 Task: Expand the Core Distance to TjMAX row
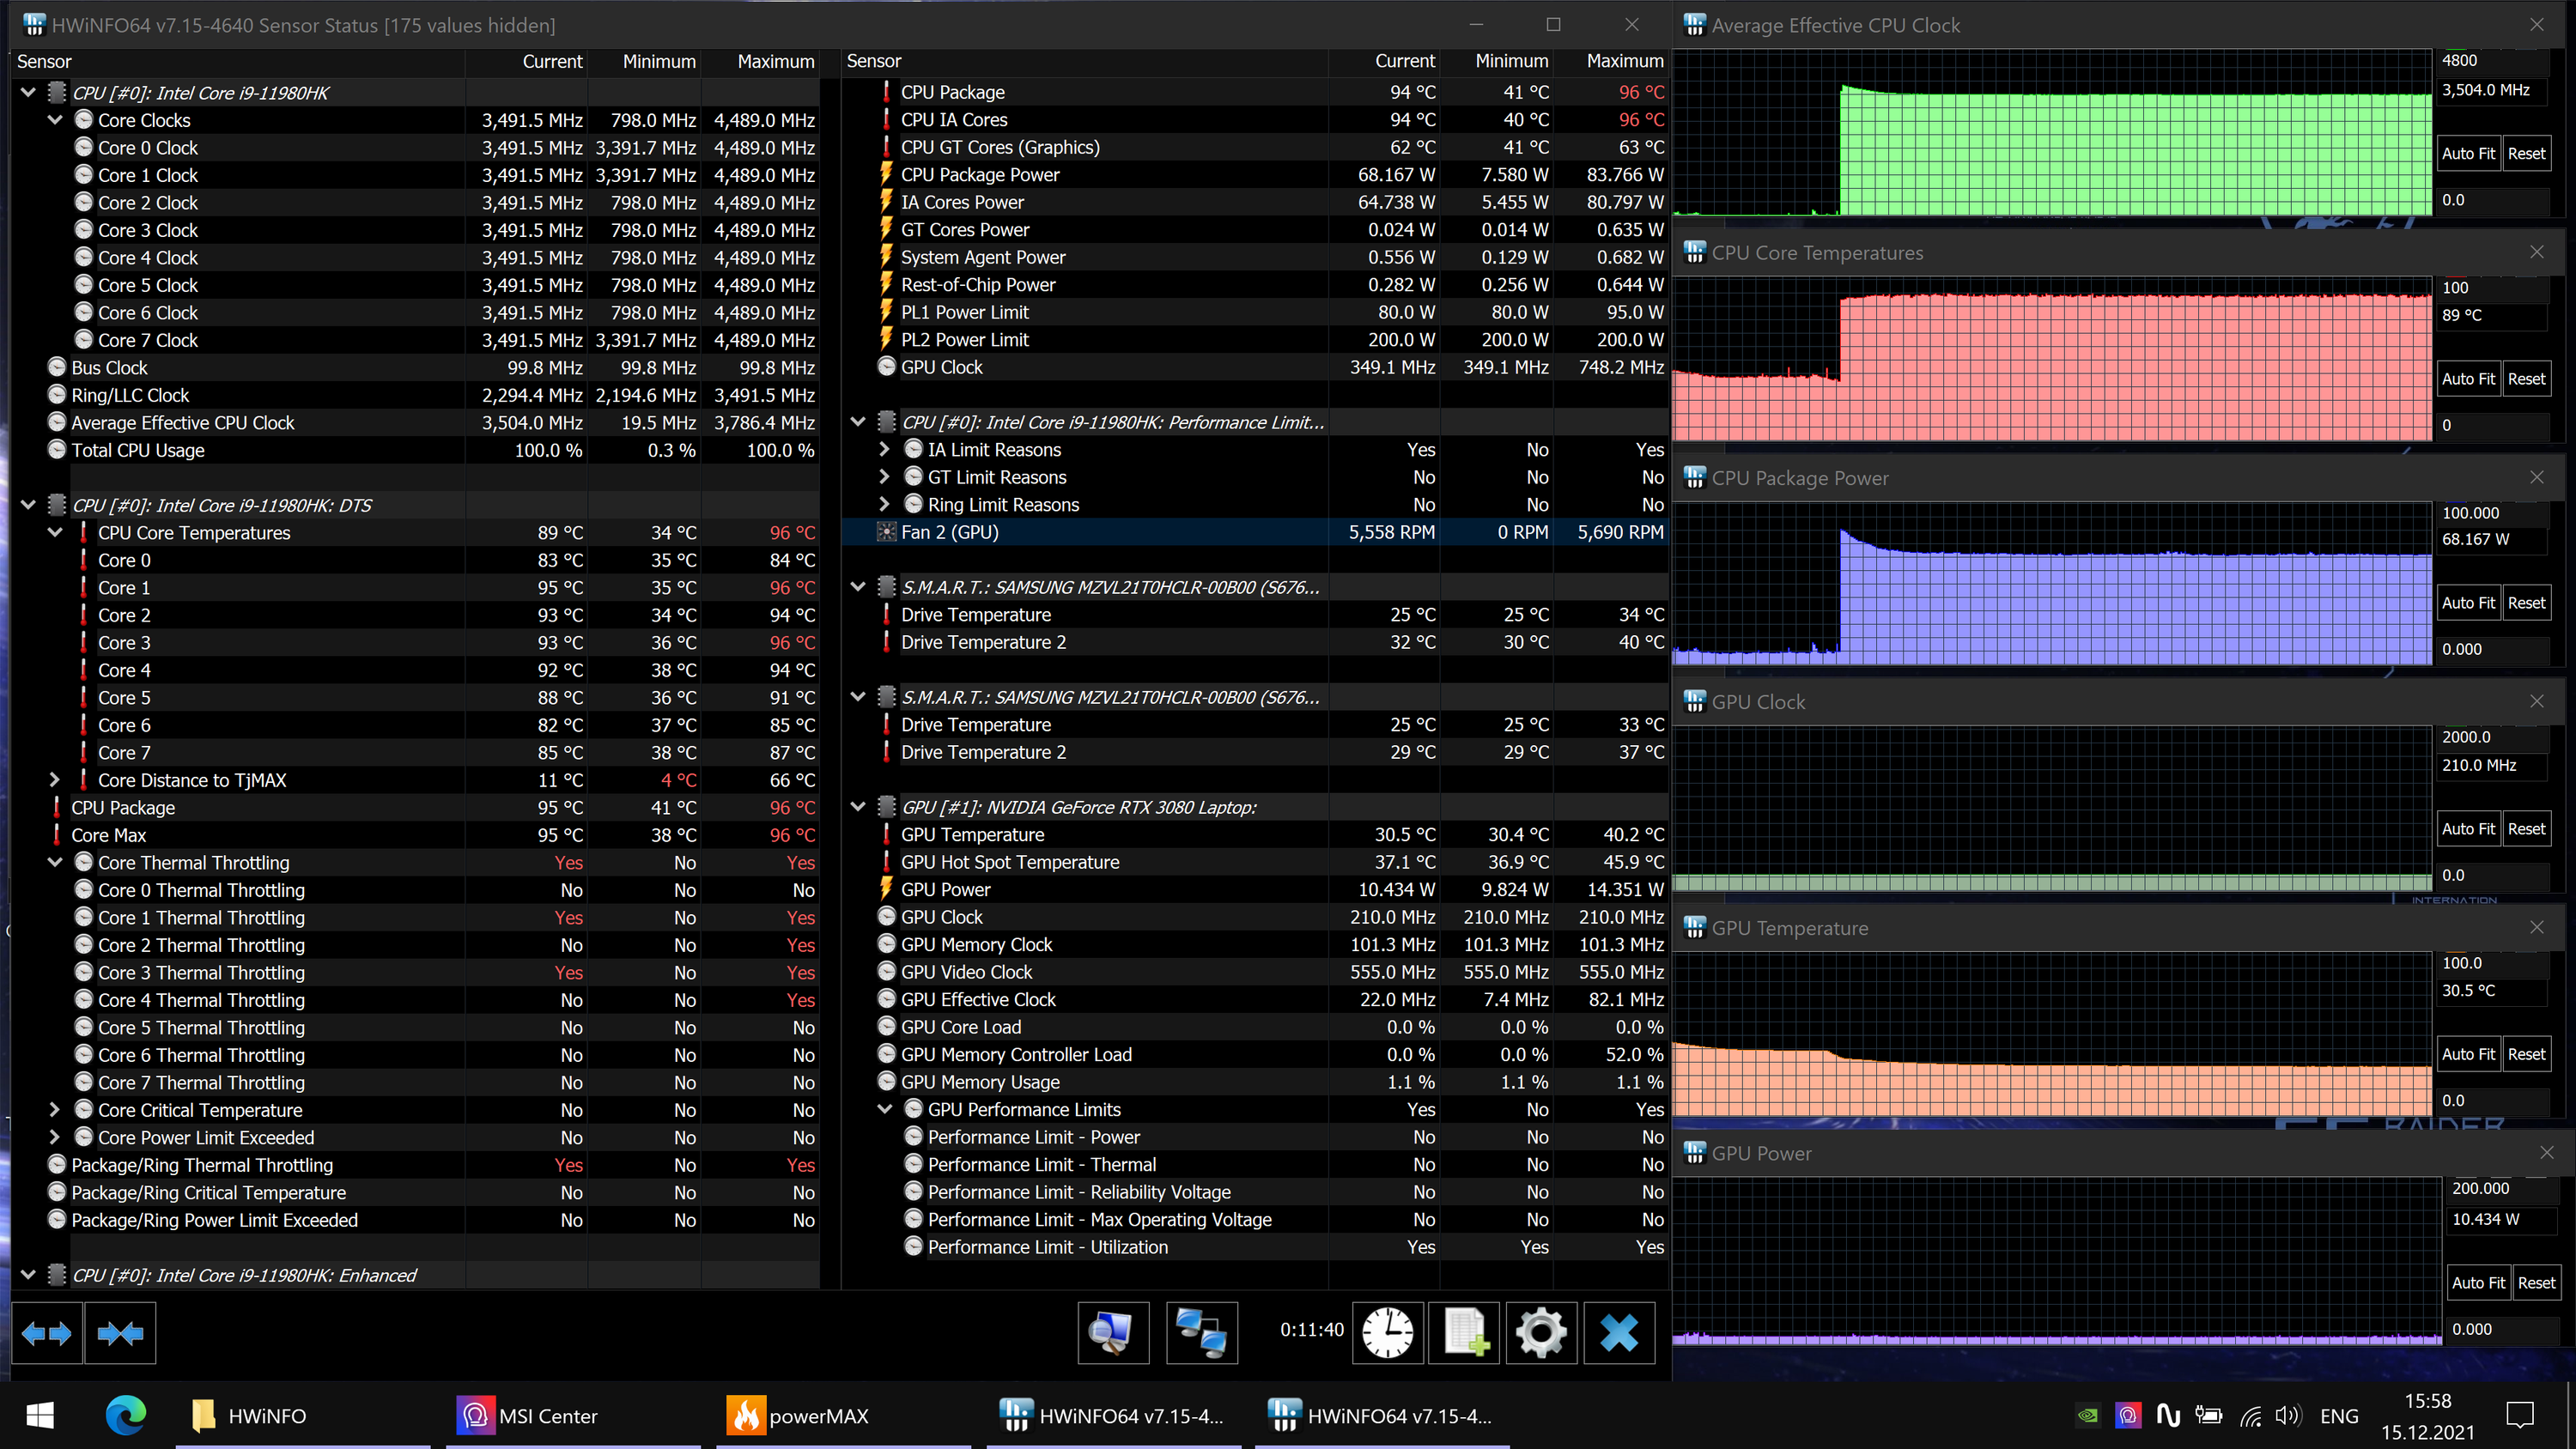55,780
